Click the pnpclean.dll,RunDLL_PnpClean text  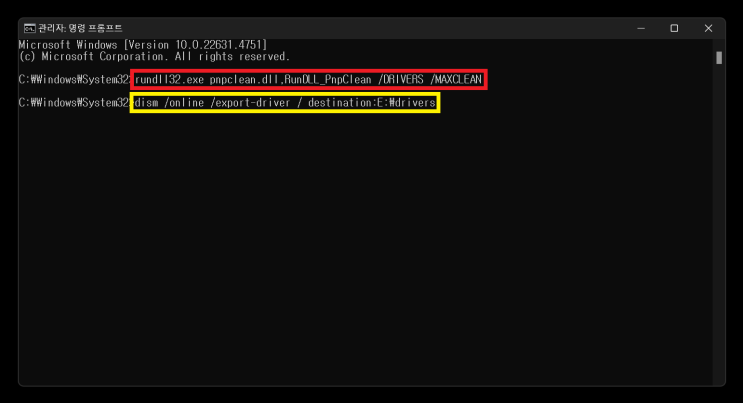(290, 80)
